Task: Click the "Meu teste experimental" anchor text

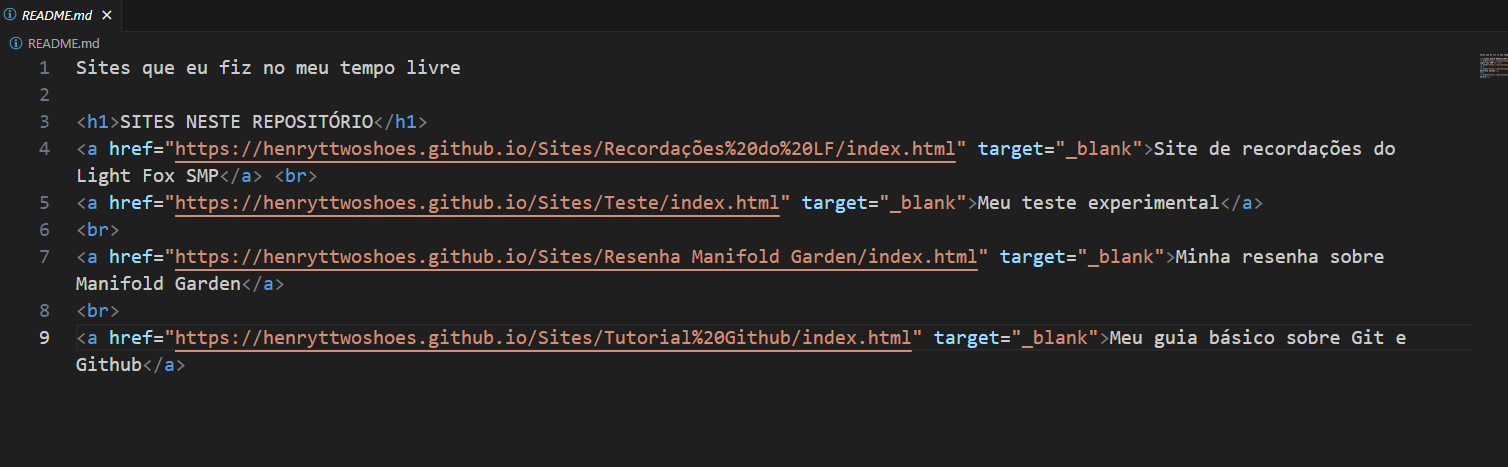Action: pos(1098,203)
